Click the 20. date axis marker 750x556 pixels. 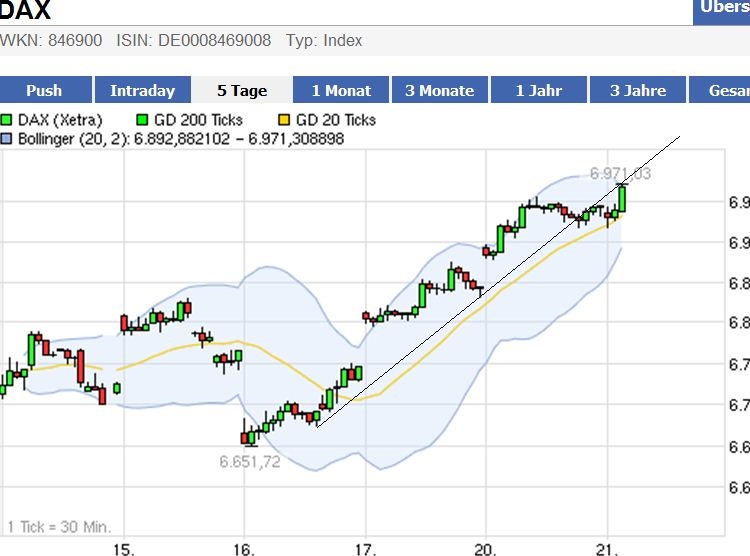click(485, 548)
